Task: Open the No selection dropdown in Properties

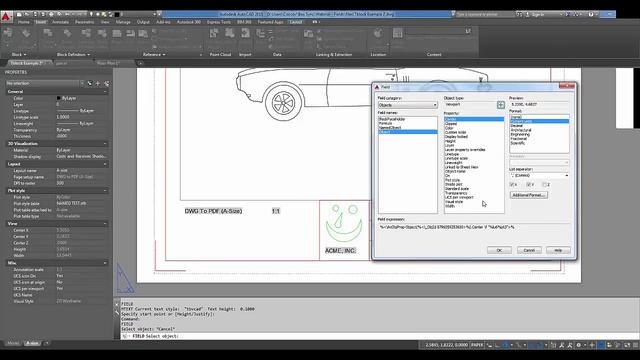Action: (44, 83)
